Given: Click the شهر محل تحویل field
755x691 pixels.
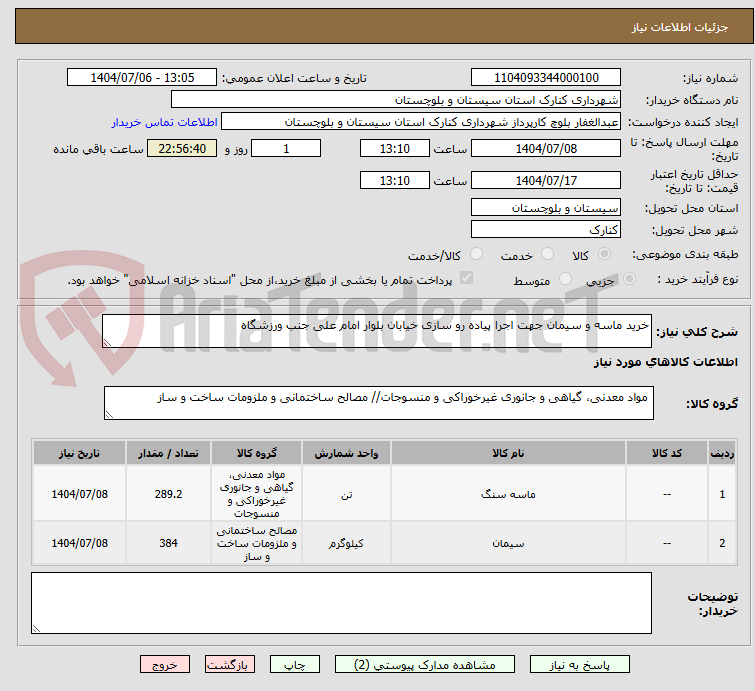Looking at the screenshot, I should pos(545,229).
